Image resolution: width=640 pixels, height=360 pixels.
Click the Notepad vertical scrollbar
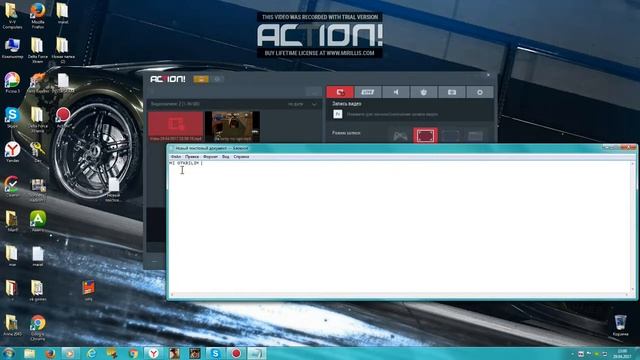(633, 227)
